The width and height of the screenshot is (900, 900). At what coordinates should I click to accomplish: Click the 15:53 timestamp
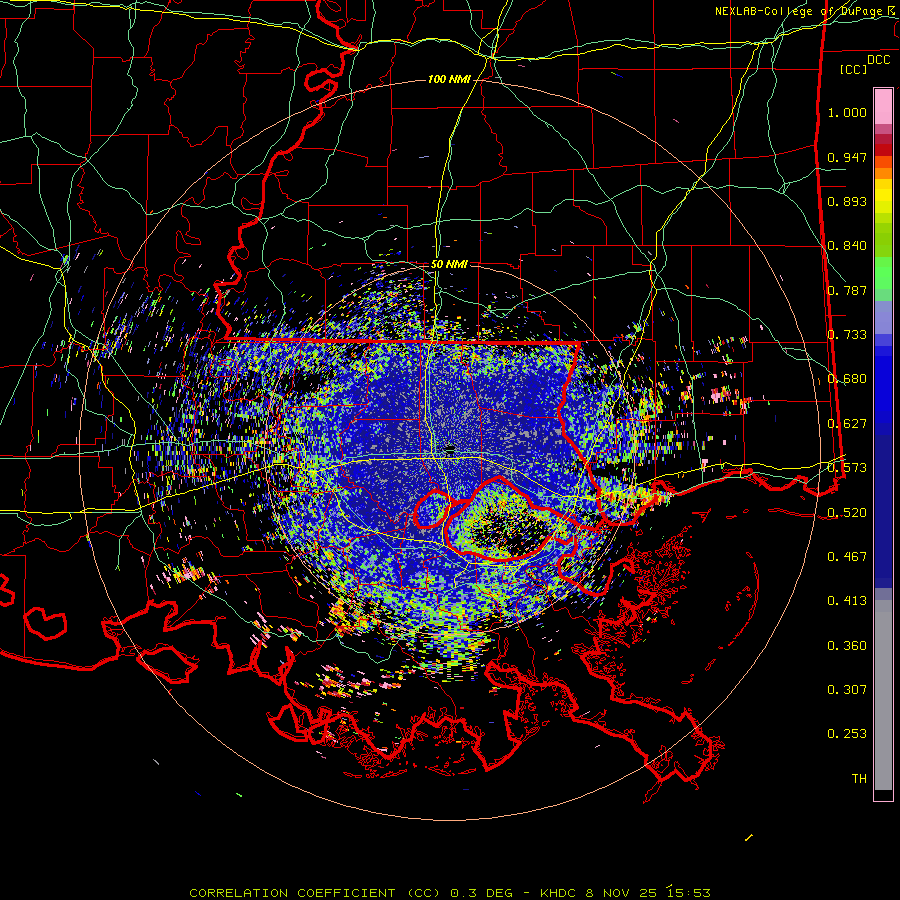coord(689,893)
